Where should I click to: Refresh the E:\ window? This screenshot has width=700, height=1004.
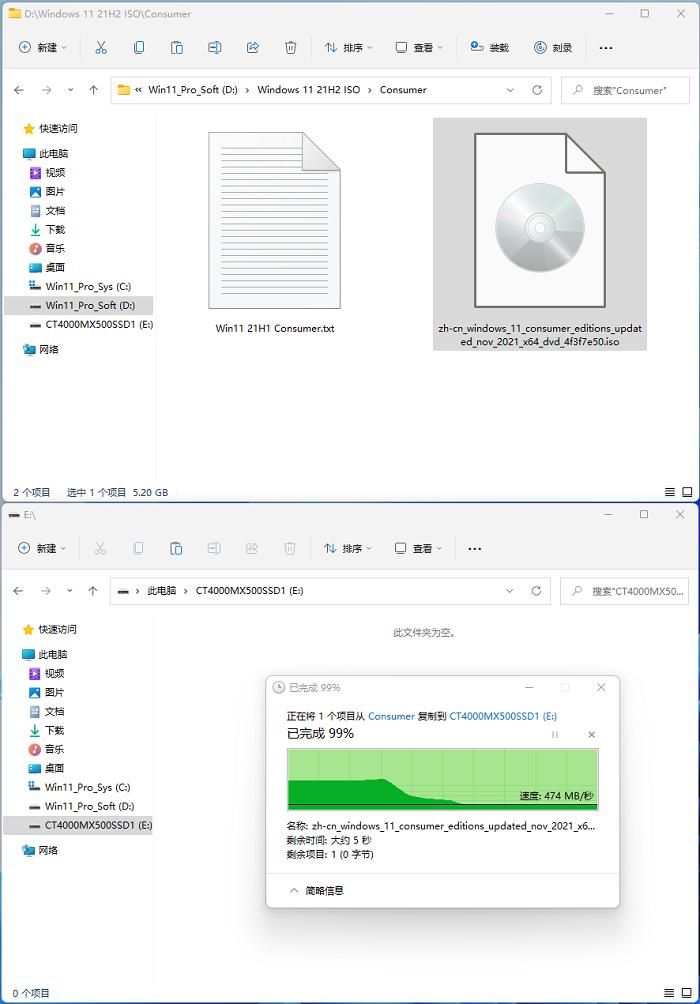(x=537, y=591)
